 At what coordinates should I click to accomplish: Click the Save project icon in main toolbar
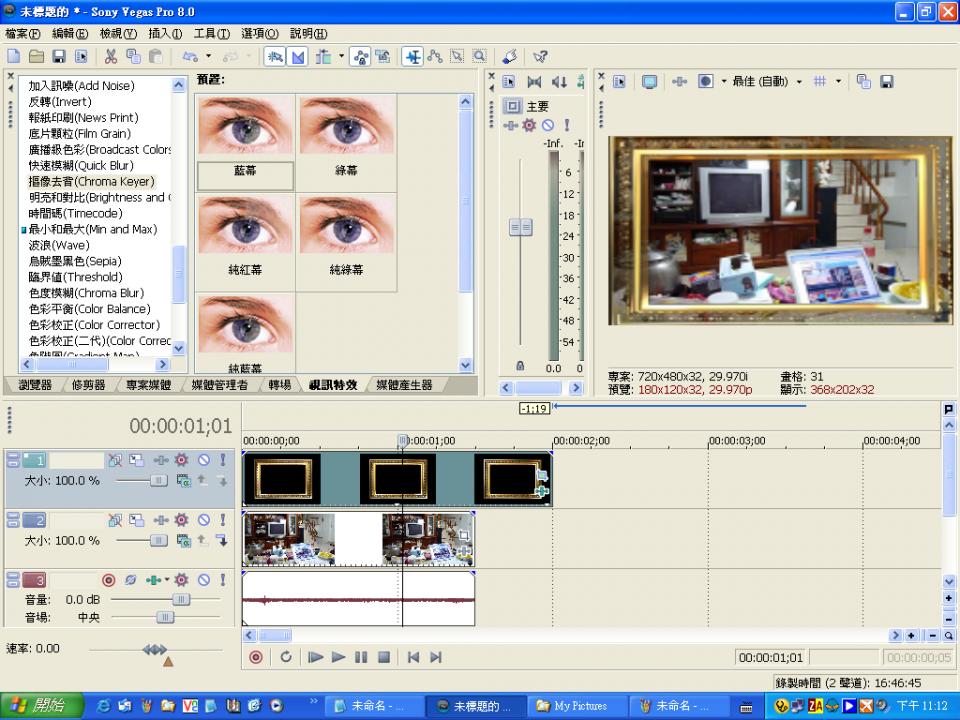click(59, 57)
